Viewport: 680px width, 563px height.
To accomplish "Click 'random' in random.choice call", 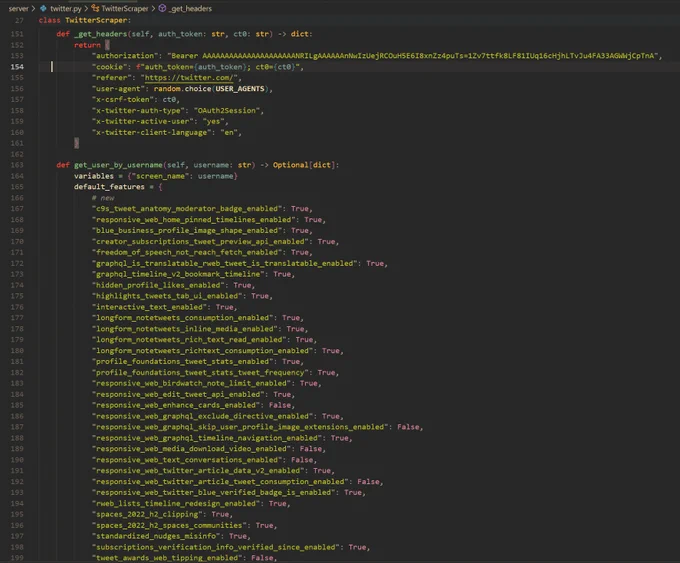I will tap(167, 88).
